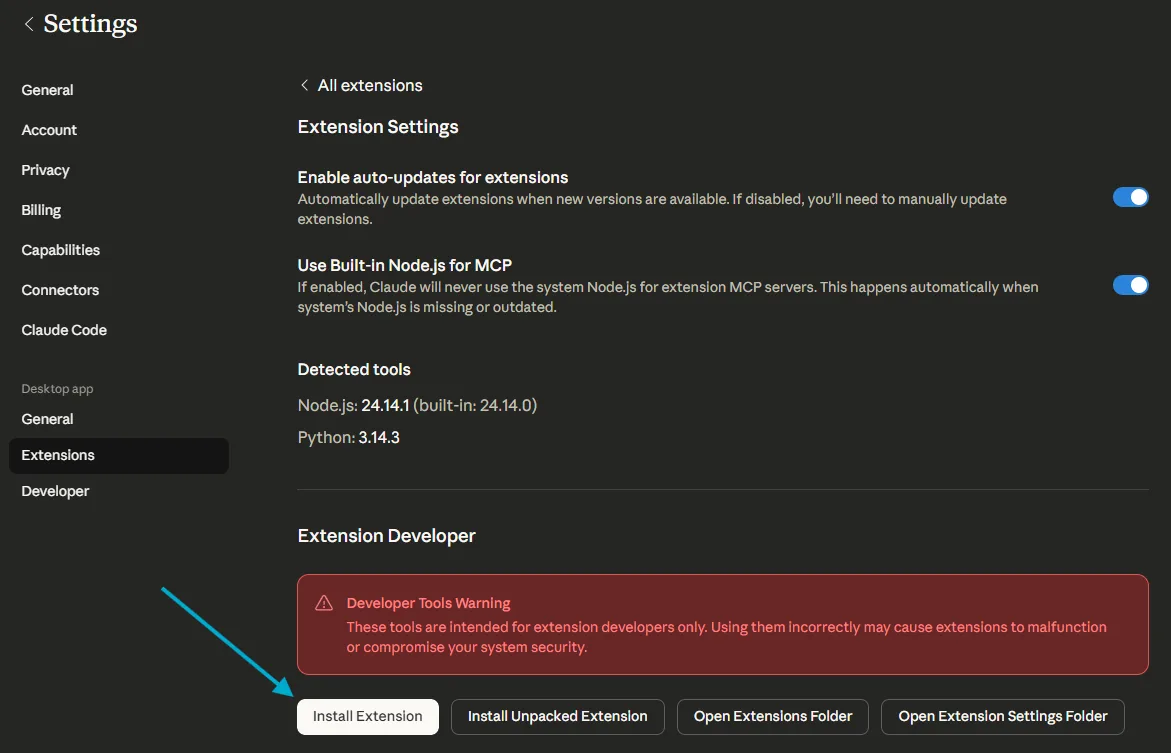Go to Account settings
The height and width of the screenshot is (753, 1171).
[49, 129]
